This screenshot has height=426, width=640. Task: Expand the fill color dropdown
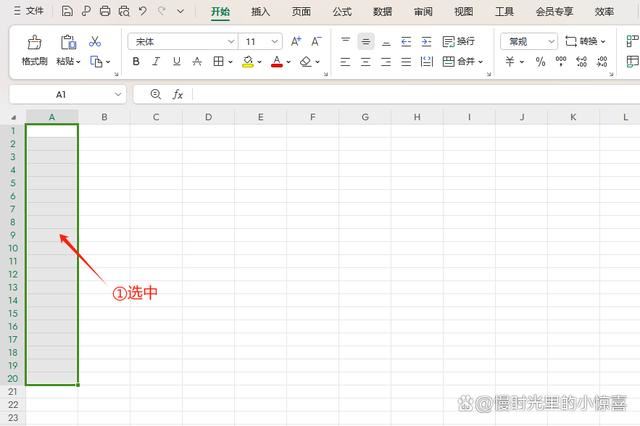(260, 62)
